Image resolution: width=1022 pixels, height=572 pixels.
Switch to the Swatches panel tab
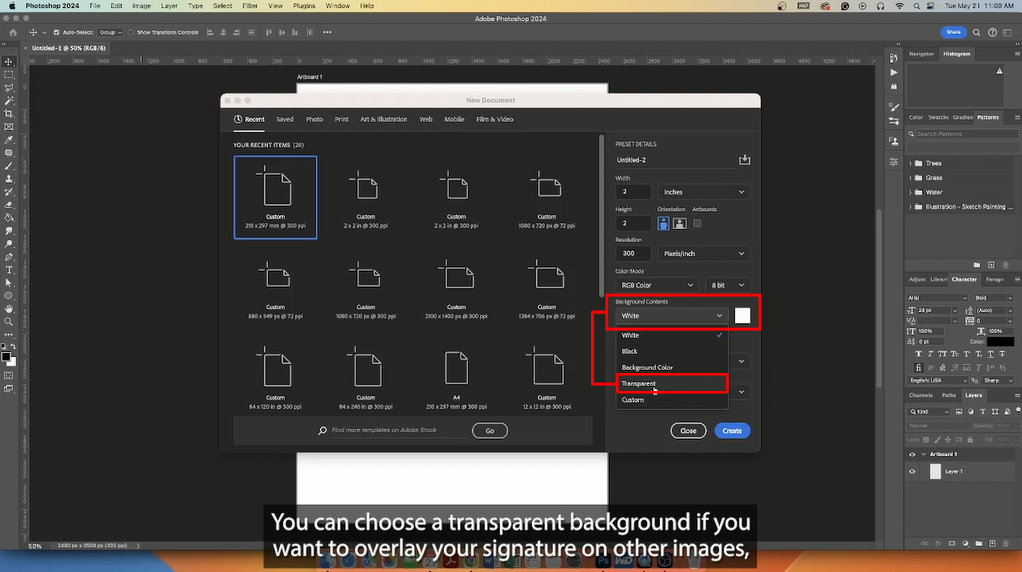click(x=938, y=117)
